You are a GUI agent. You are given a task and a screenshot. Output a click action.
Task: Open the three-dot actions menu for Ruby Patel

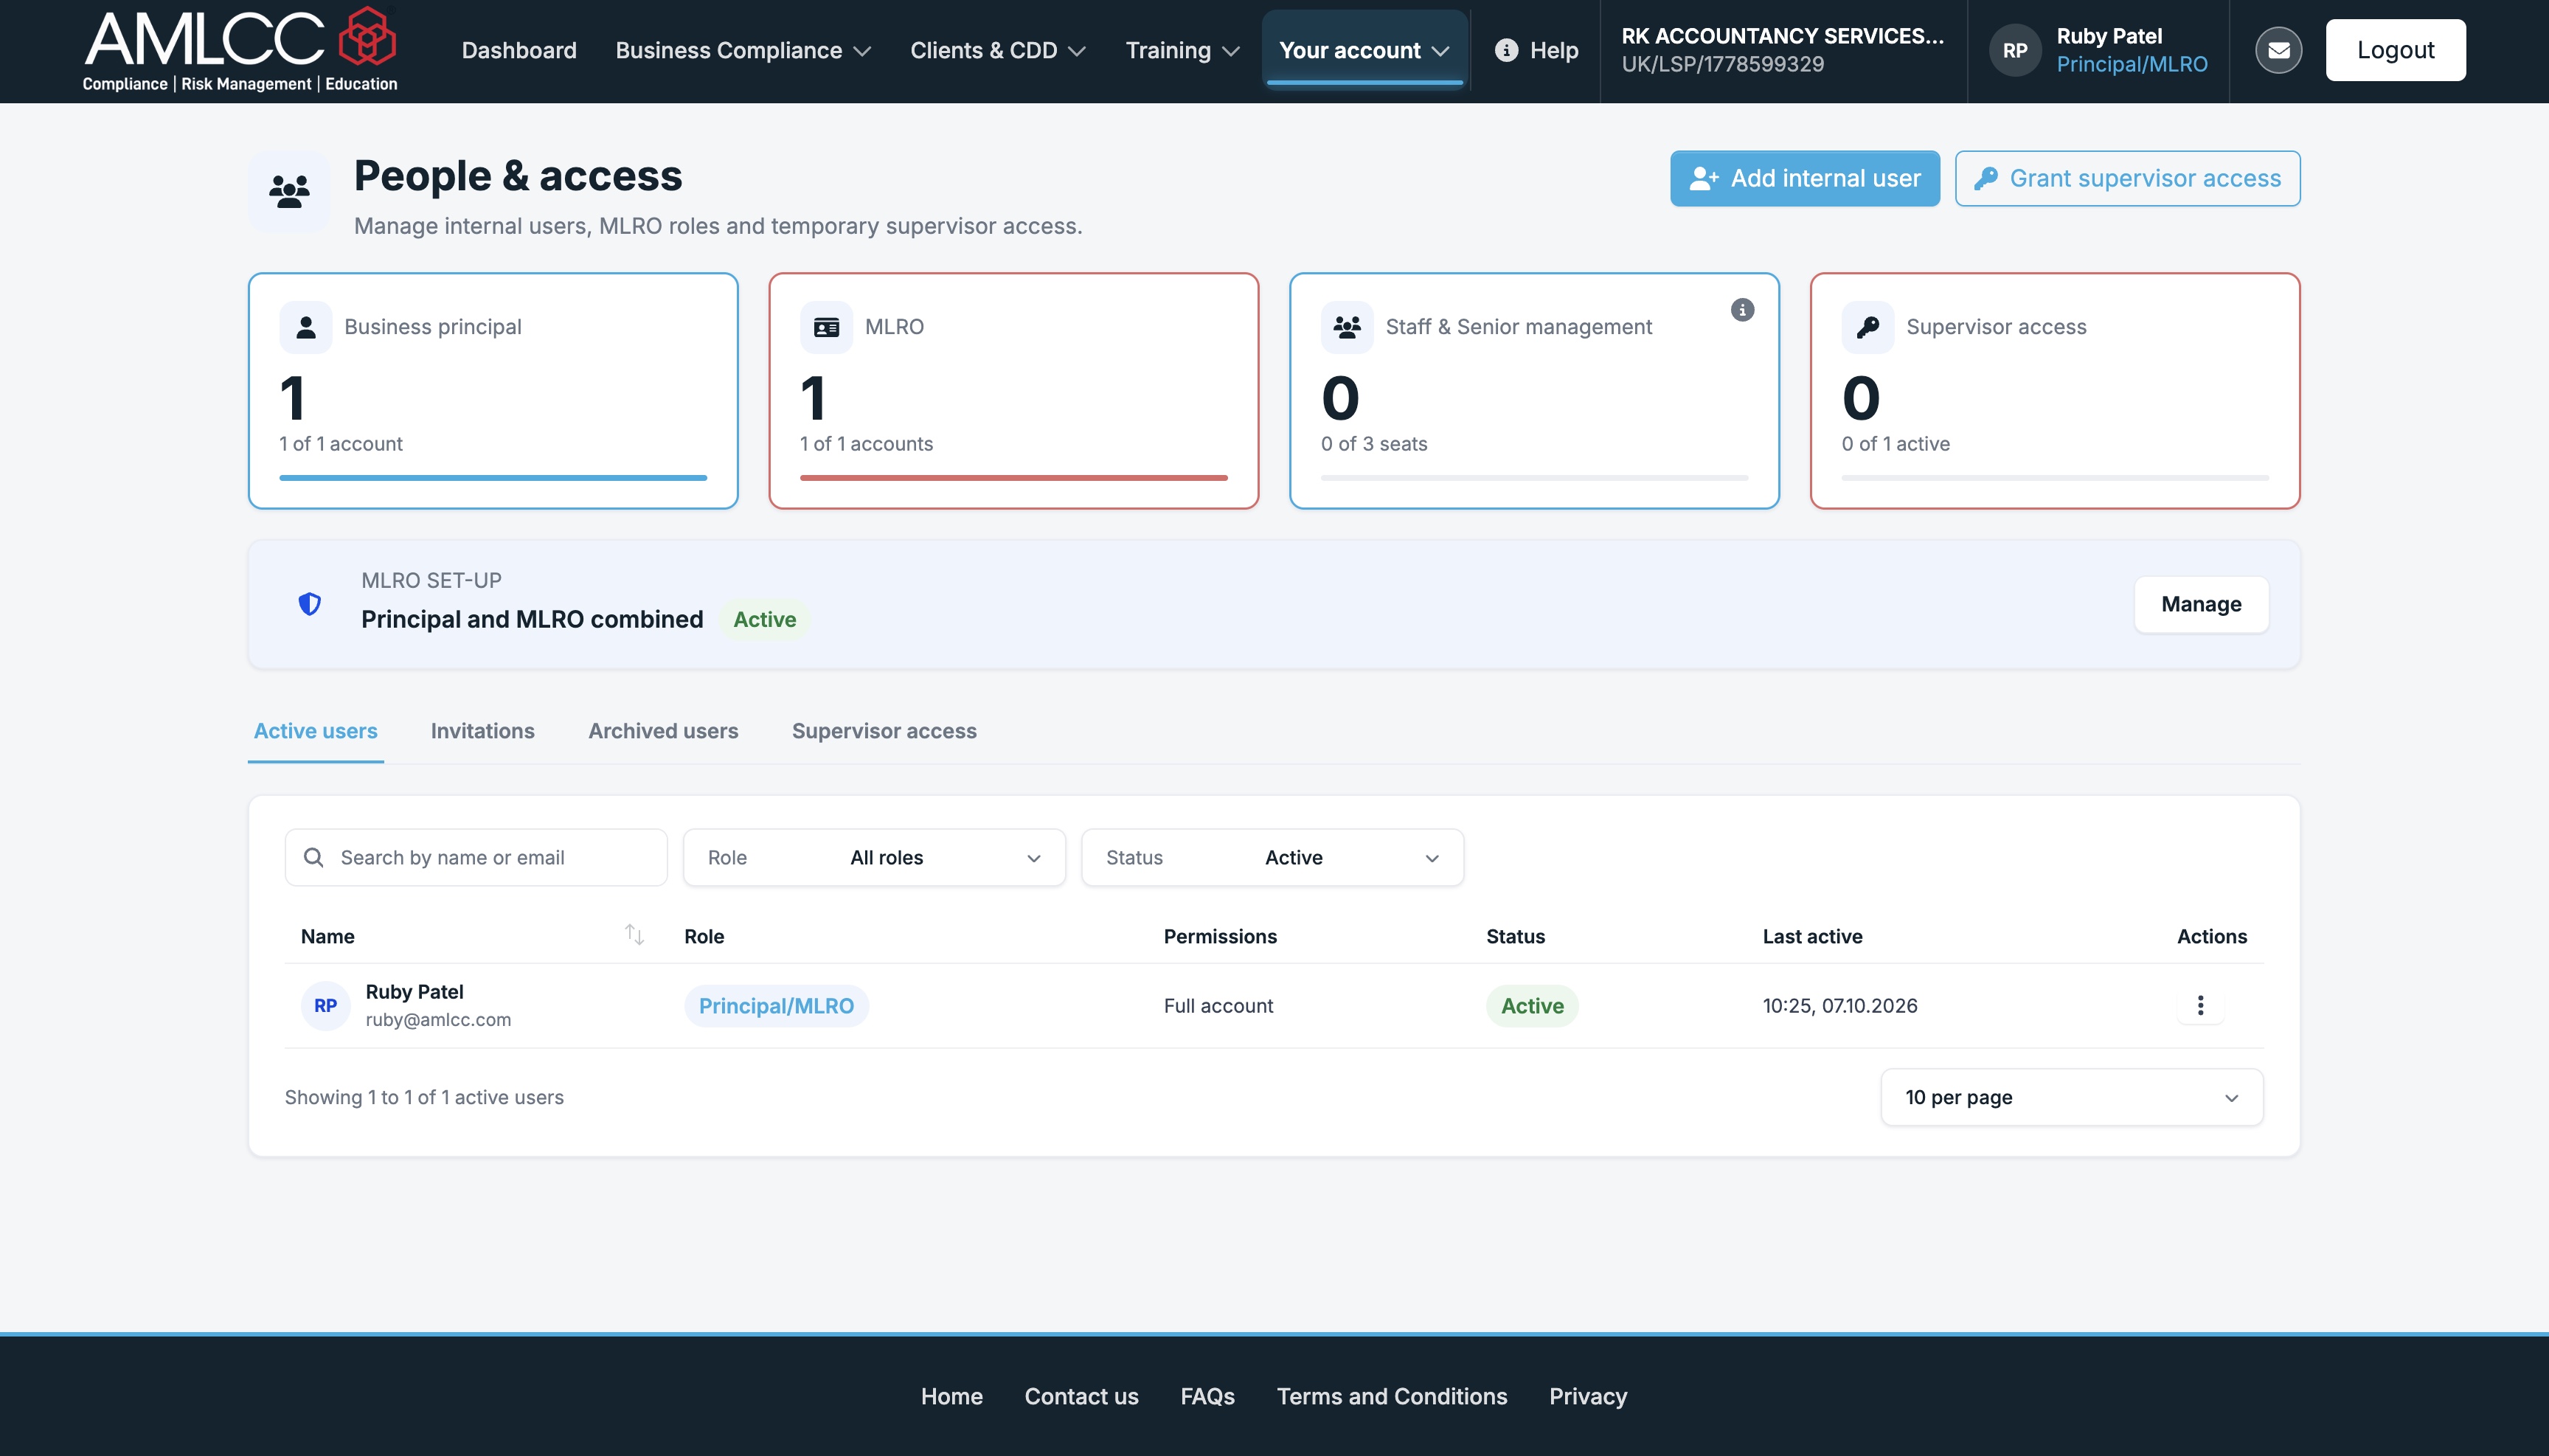point(2200,1005)
